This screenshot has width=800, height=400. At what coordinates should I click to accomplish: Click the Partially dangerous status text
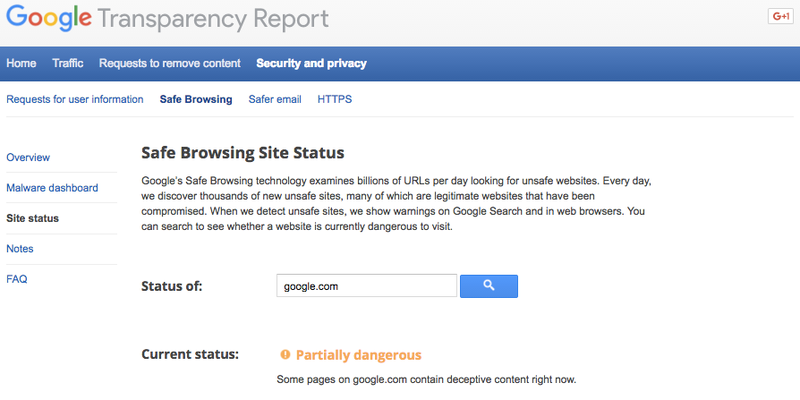[x=359, y=355]
